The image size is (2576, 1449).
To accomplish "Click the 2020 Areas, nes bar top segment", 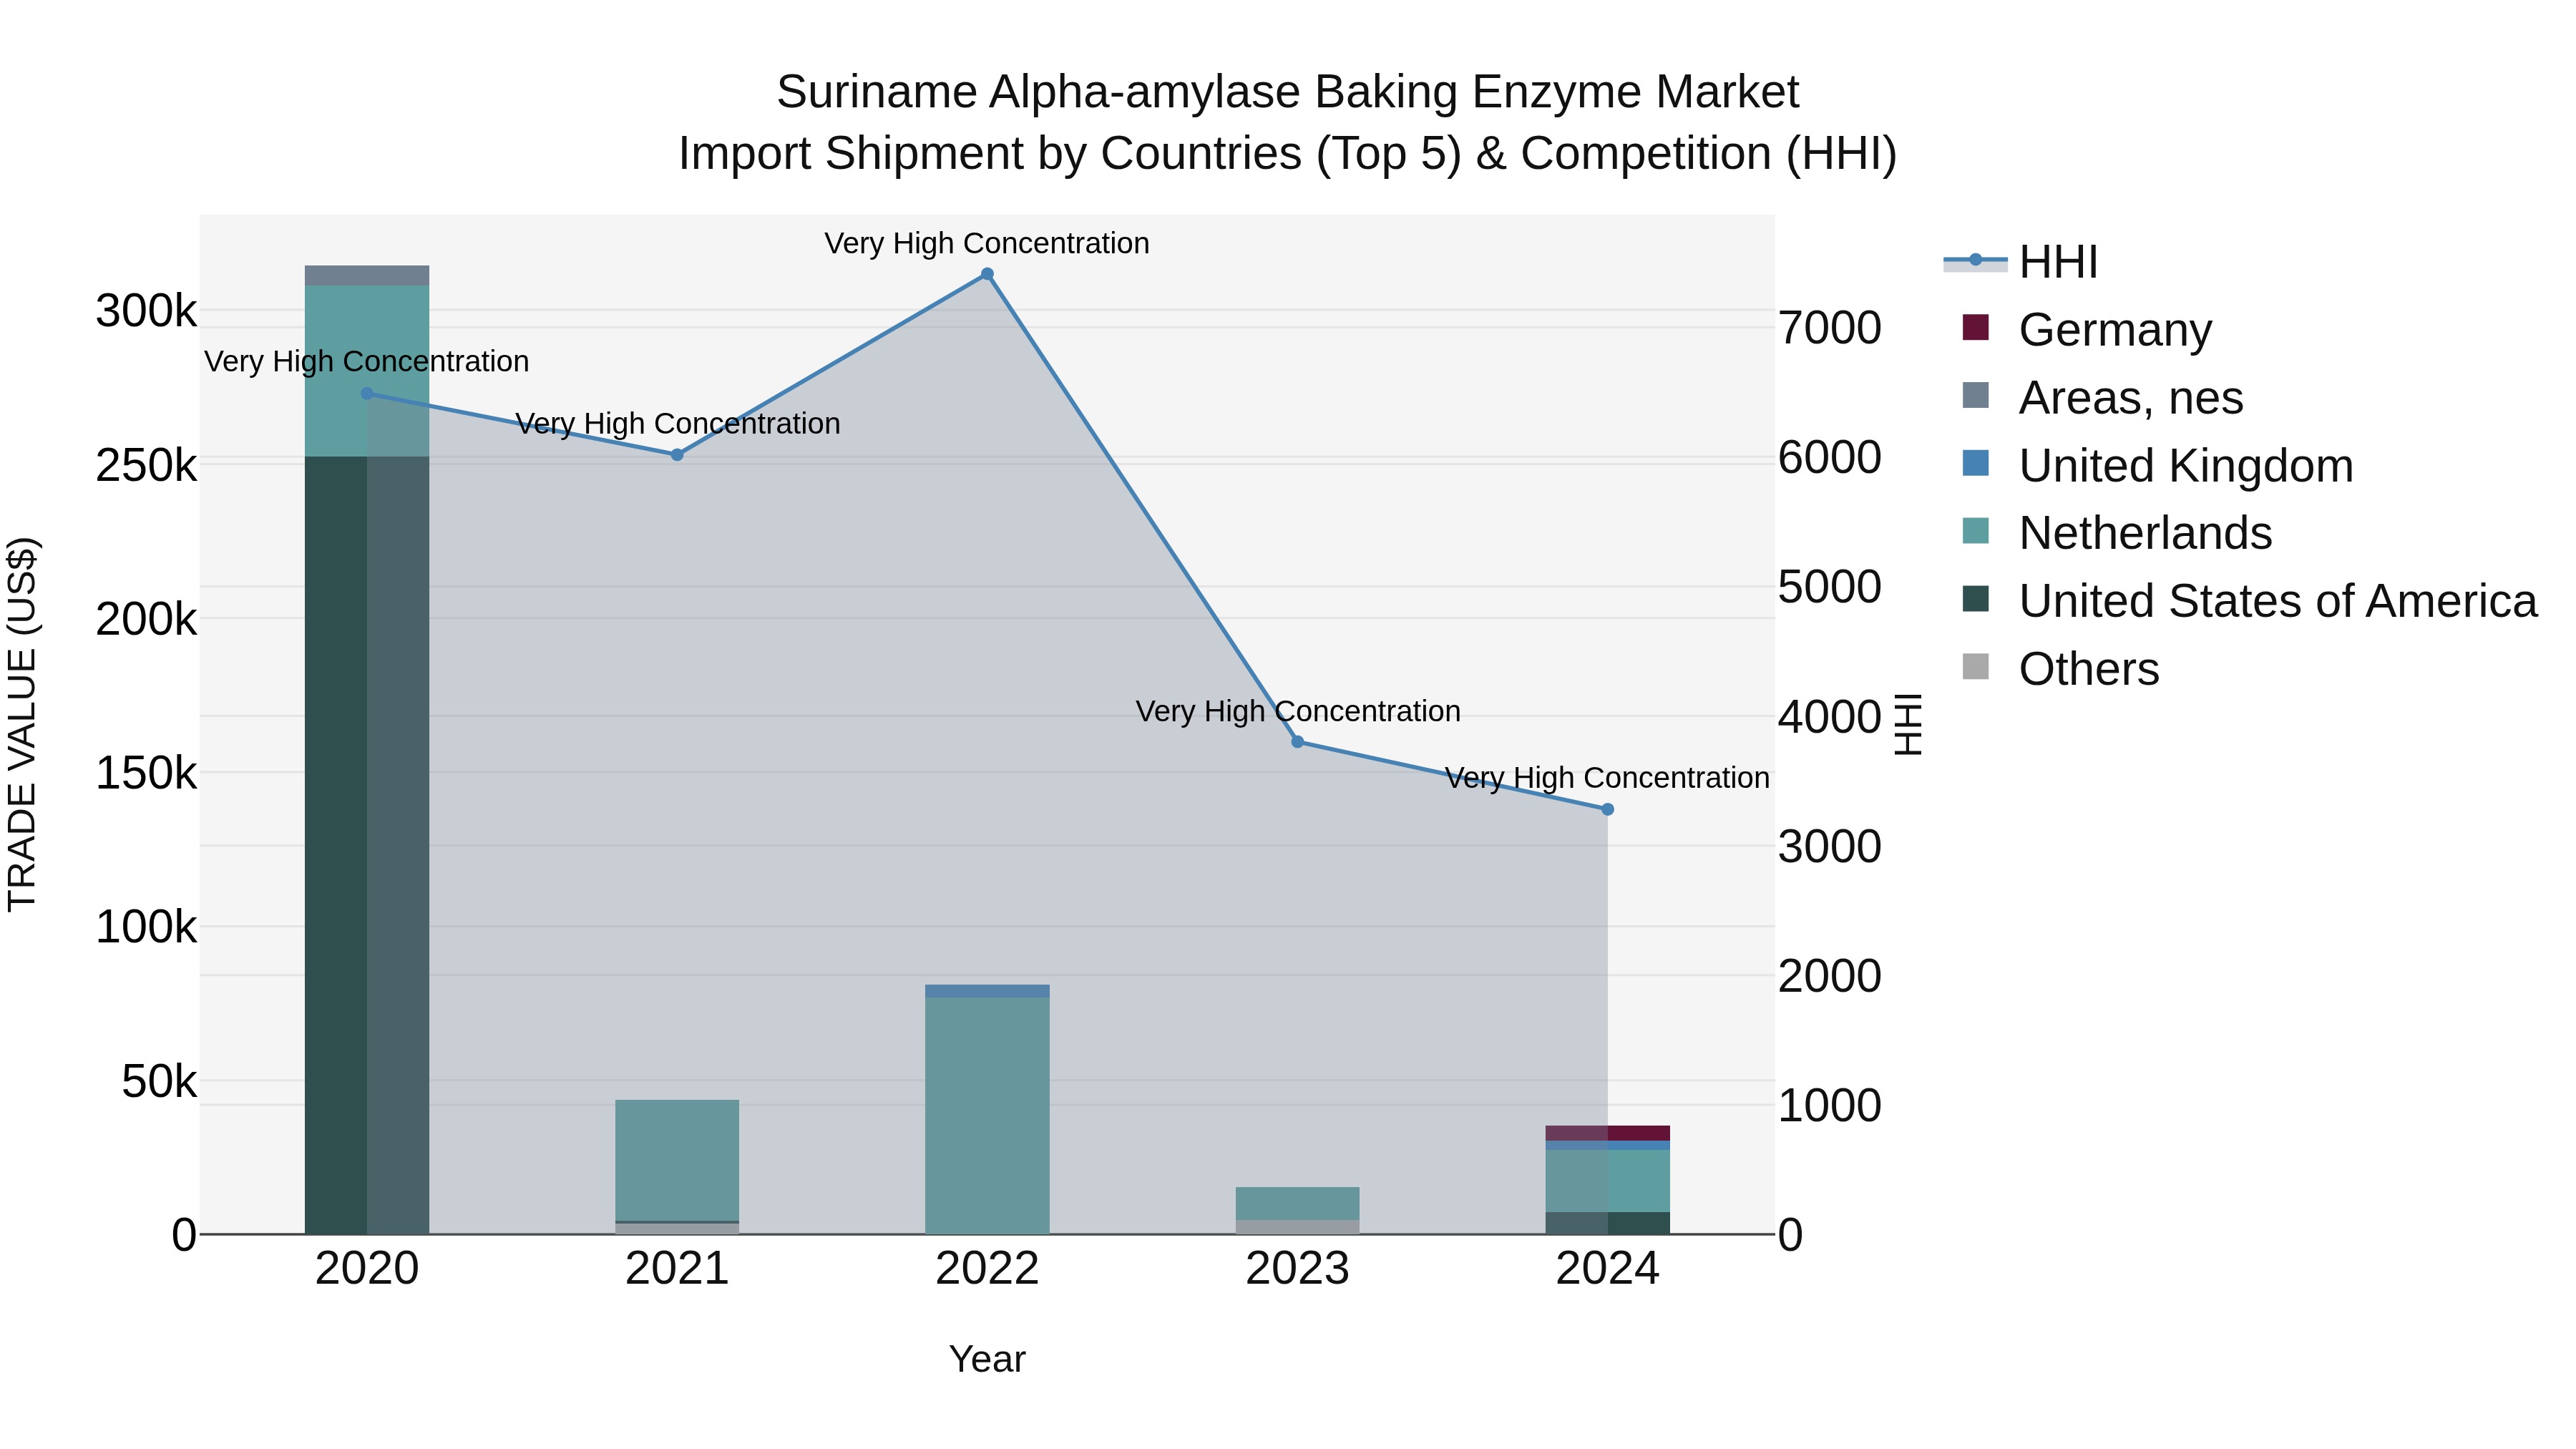I will click(x=367, y=276).
